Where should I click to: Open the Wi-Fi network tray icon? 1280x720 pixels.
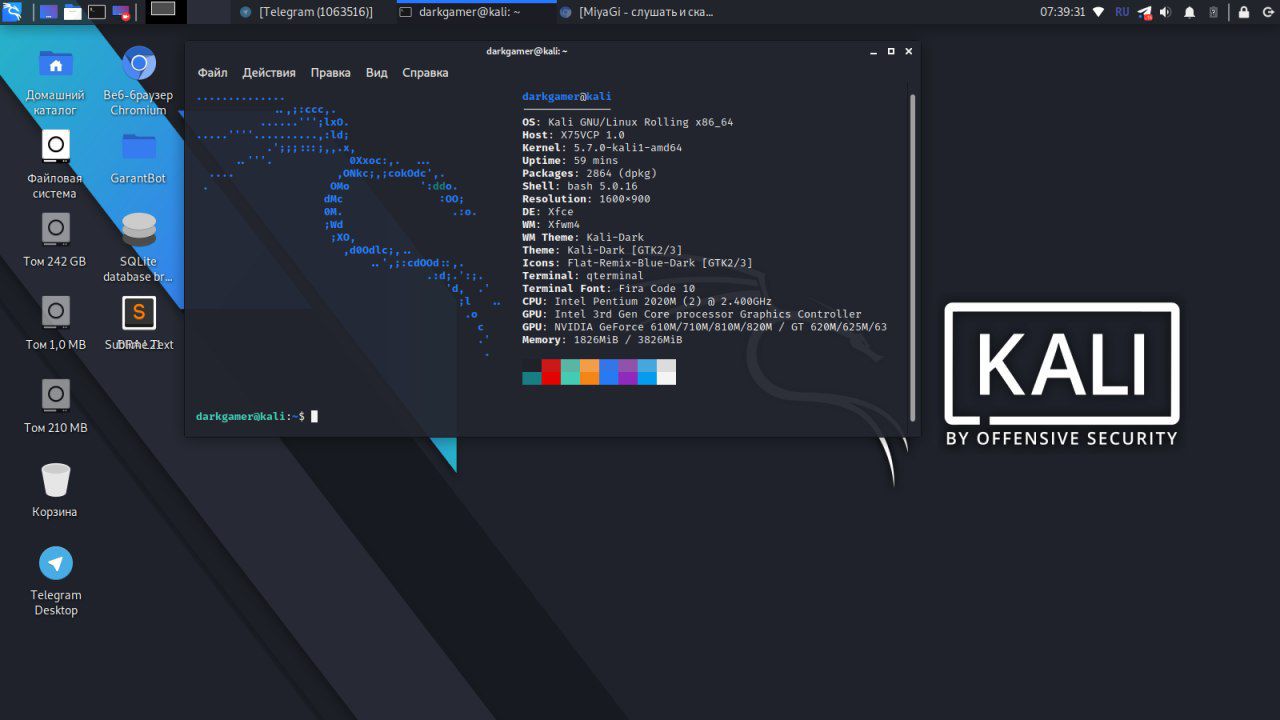[x=1099, y=12]
